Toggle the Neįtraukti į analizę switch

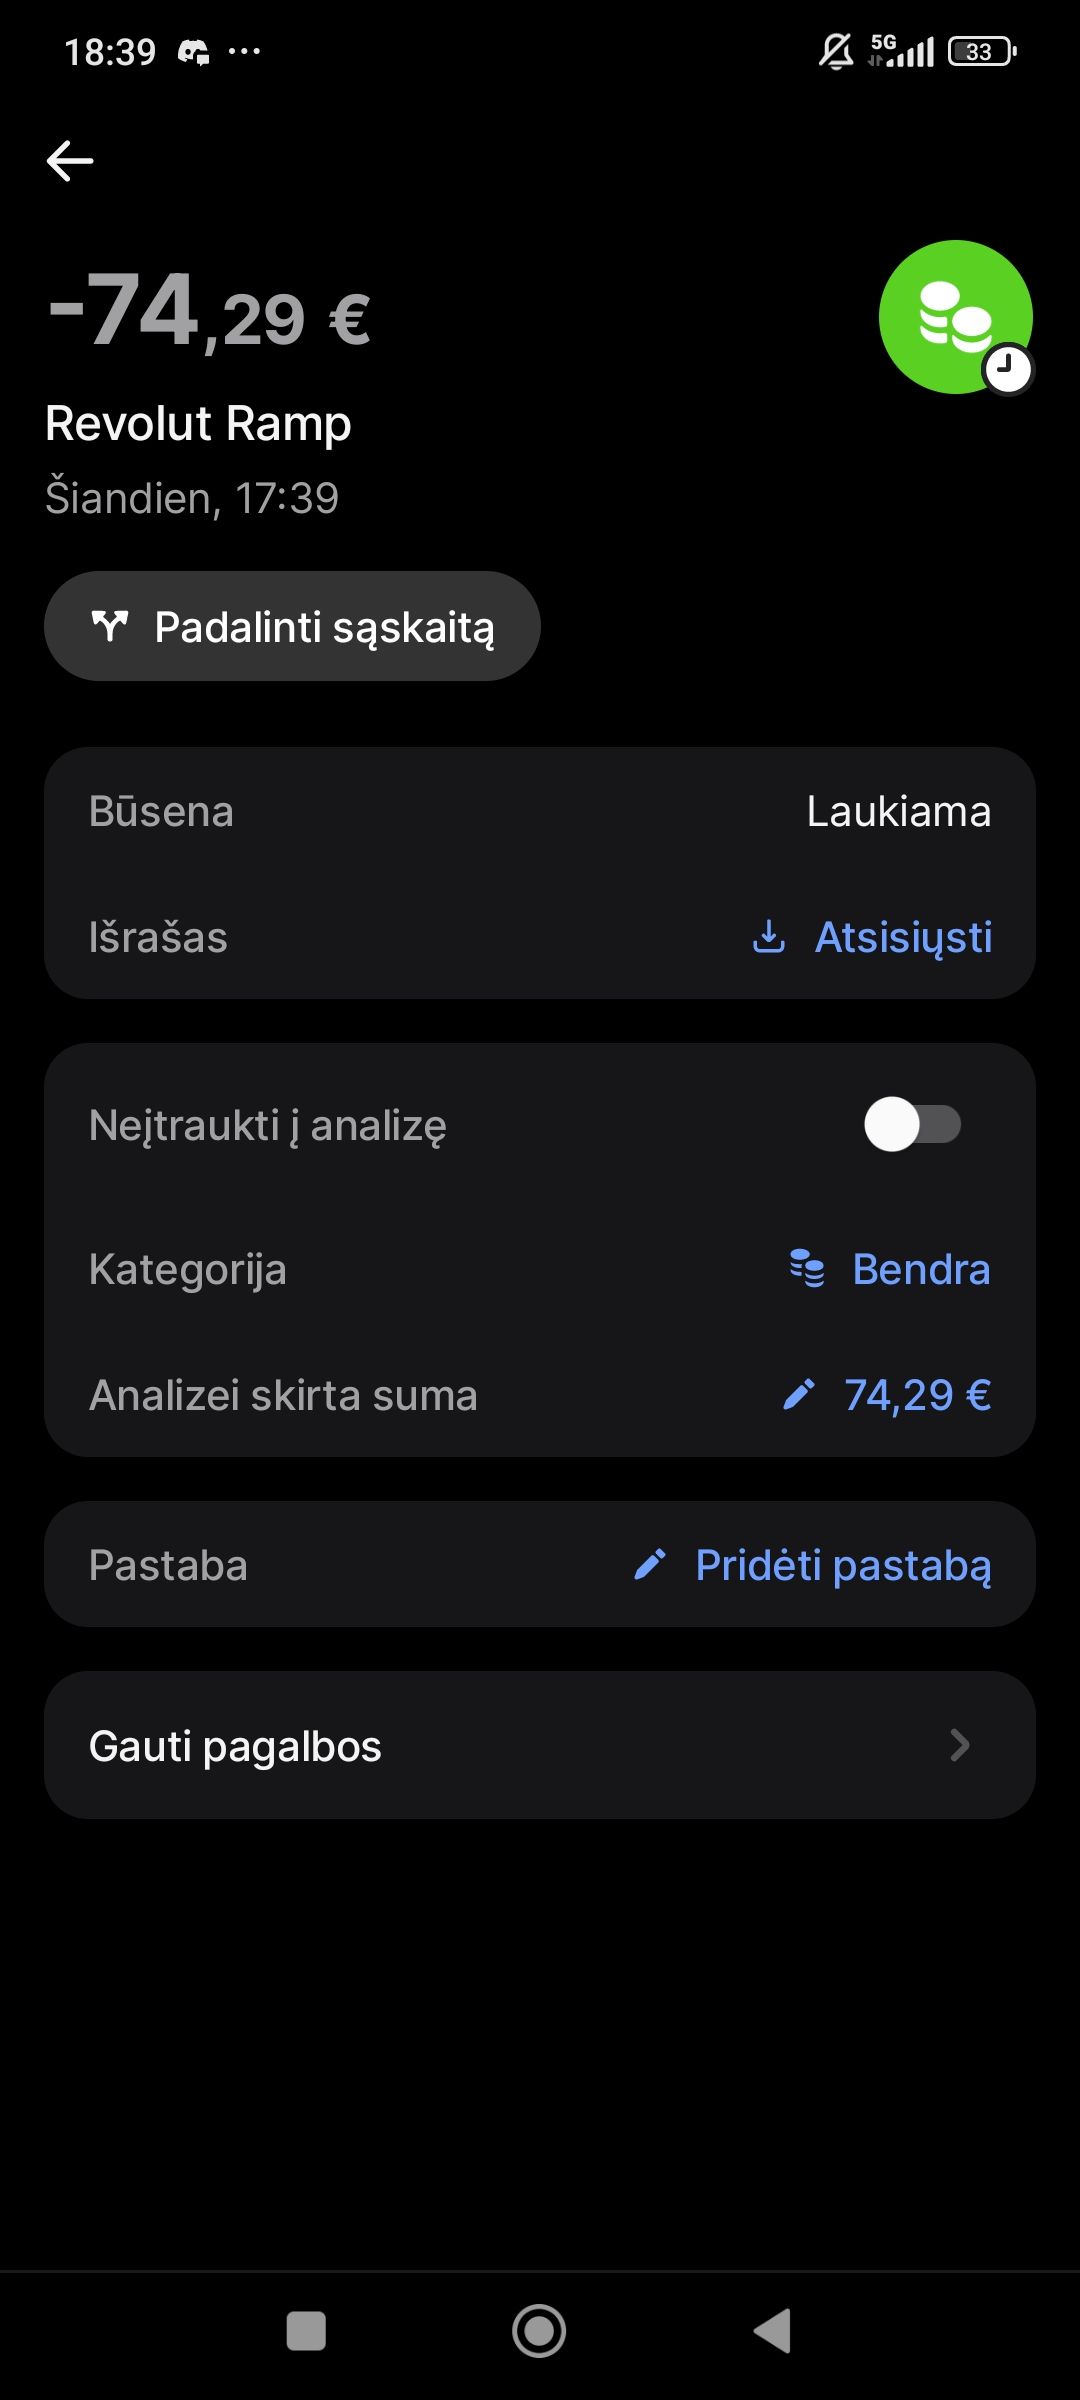[x=912, y=1125]
